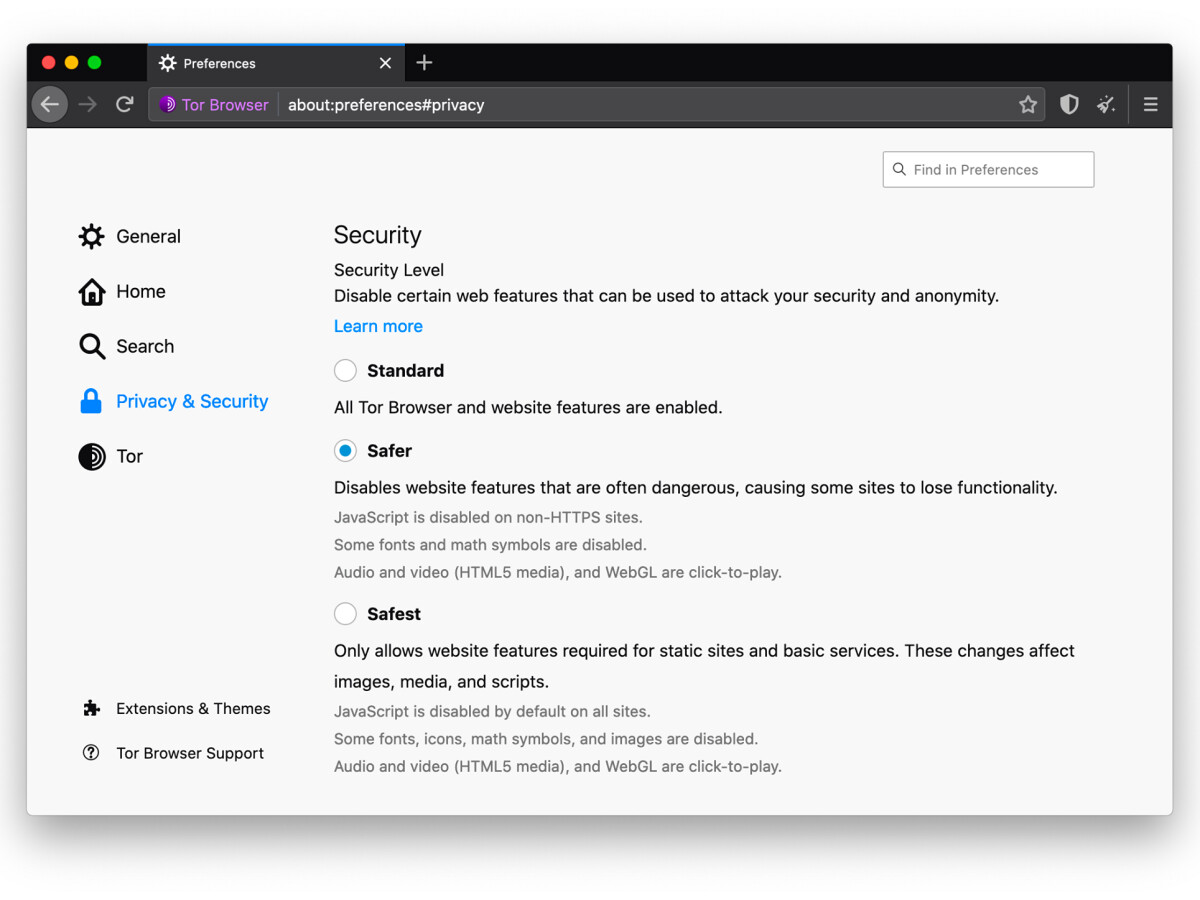Click the Tor Browser Support question icon
Viewport: 1200px width, 900px height.
[91, 753]
